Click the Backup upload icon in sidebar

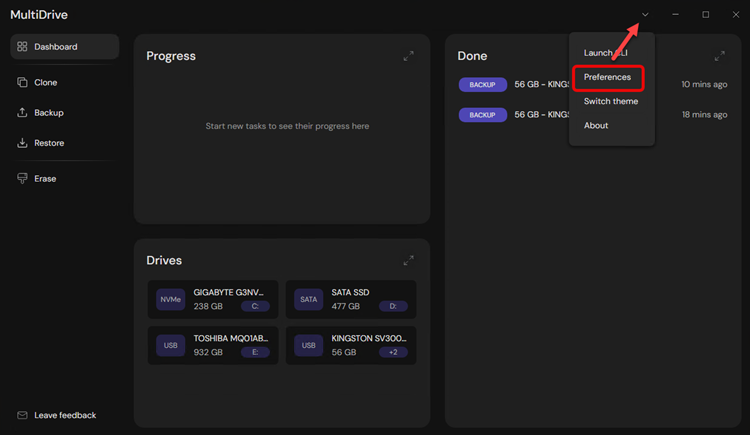[x=22, y=113]
